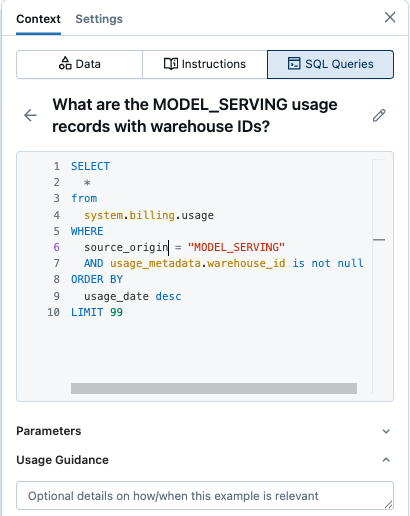Image resolution: width=410 pixels, height=516 pixels.
Task: Click the query title heading text
Action: (x=195, y=115)
